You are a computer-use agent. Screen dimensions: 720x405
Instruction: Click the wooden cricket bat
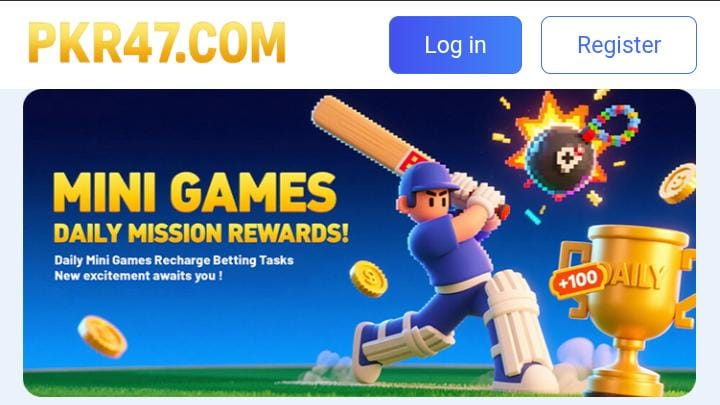[367, 134]
